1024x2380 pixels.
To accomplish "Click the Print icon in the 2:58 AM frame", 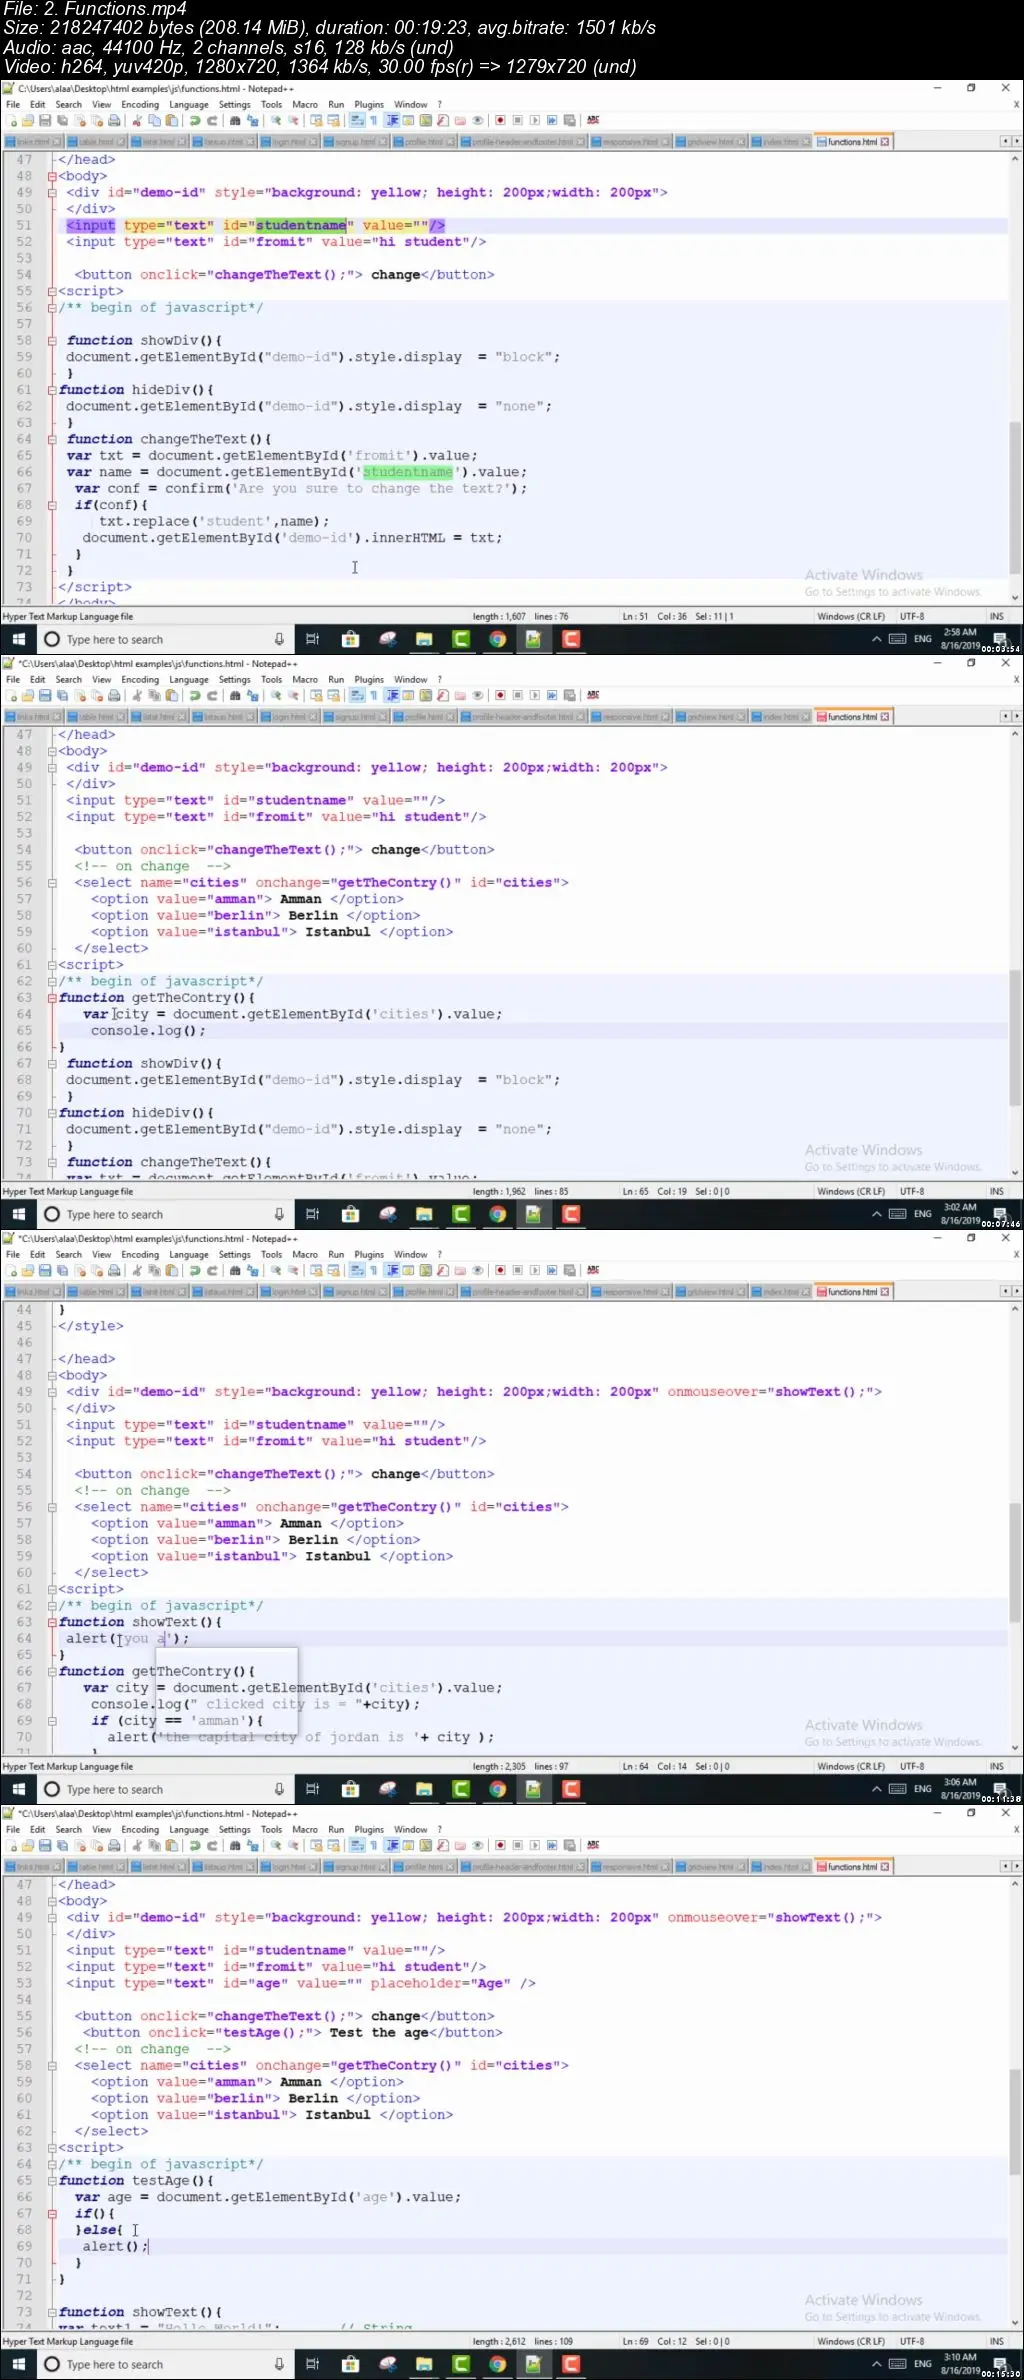I will coord(113,120).
